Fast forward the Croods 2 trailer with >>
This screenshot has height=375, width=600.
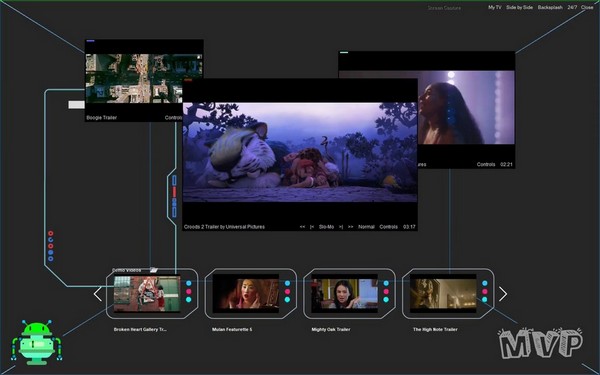[350, 227]
